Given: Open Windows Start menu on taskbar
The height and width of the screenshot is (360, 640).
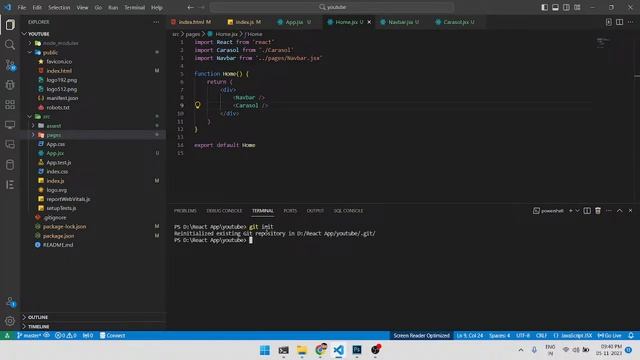Looking at the screenshot, I should pos(265,350).
